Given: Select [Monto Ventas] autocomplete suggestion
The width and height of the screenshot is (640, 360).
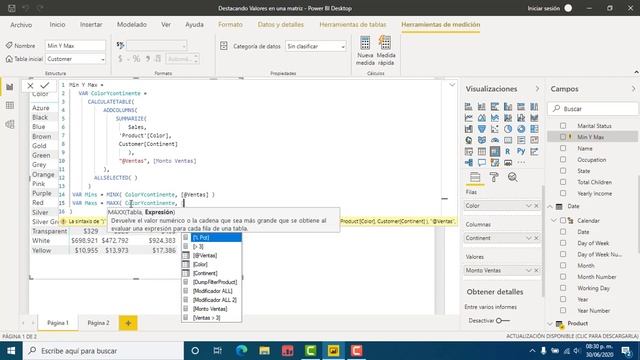Looking at the screenshot, I should [x=212, y=309].
